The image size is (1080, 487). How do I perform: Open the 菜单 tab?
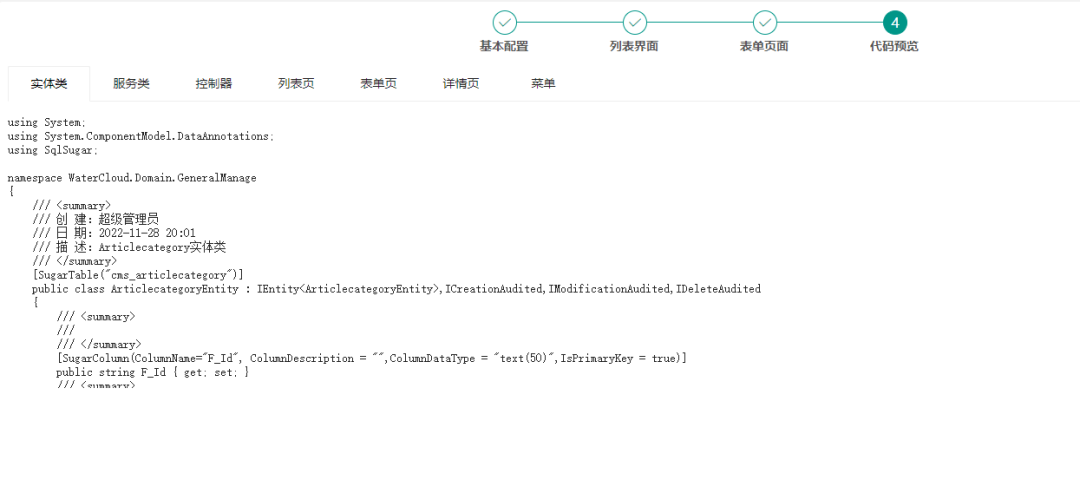(x=543, y=84)
